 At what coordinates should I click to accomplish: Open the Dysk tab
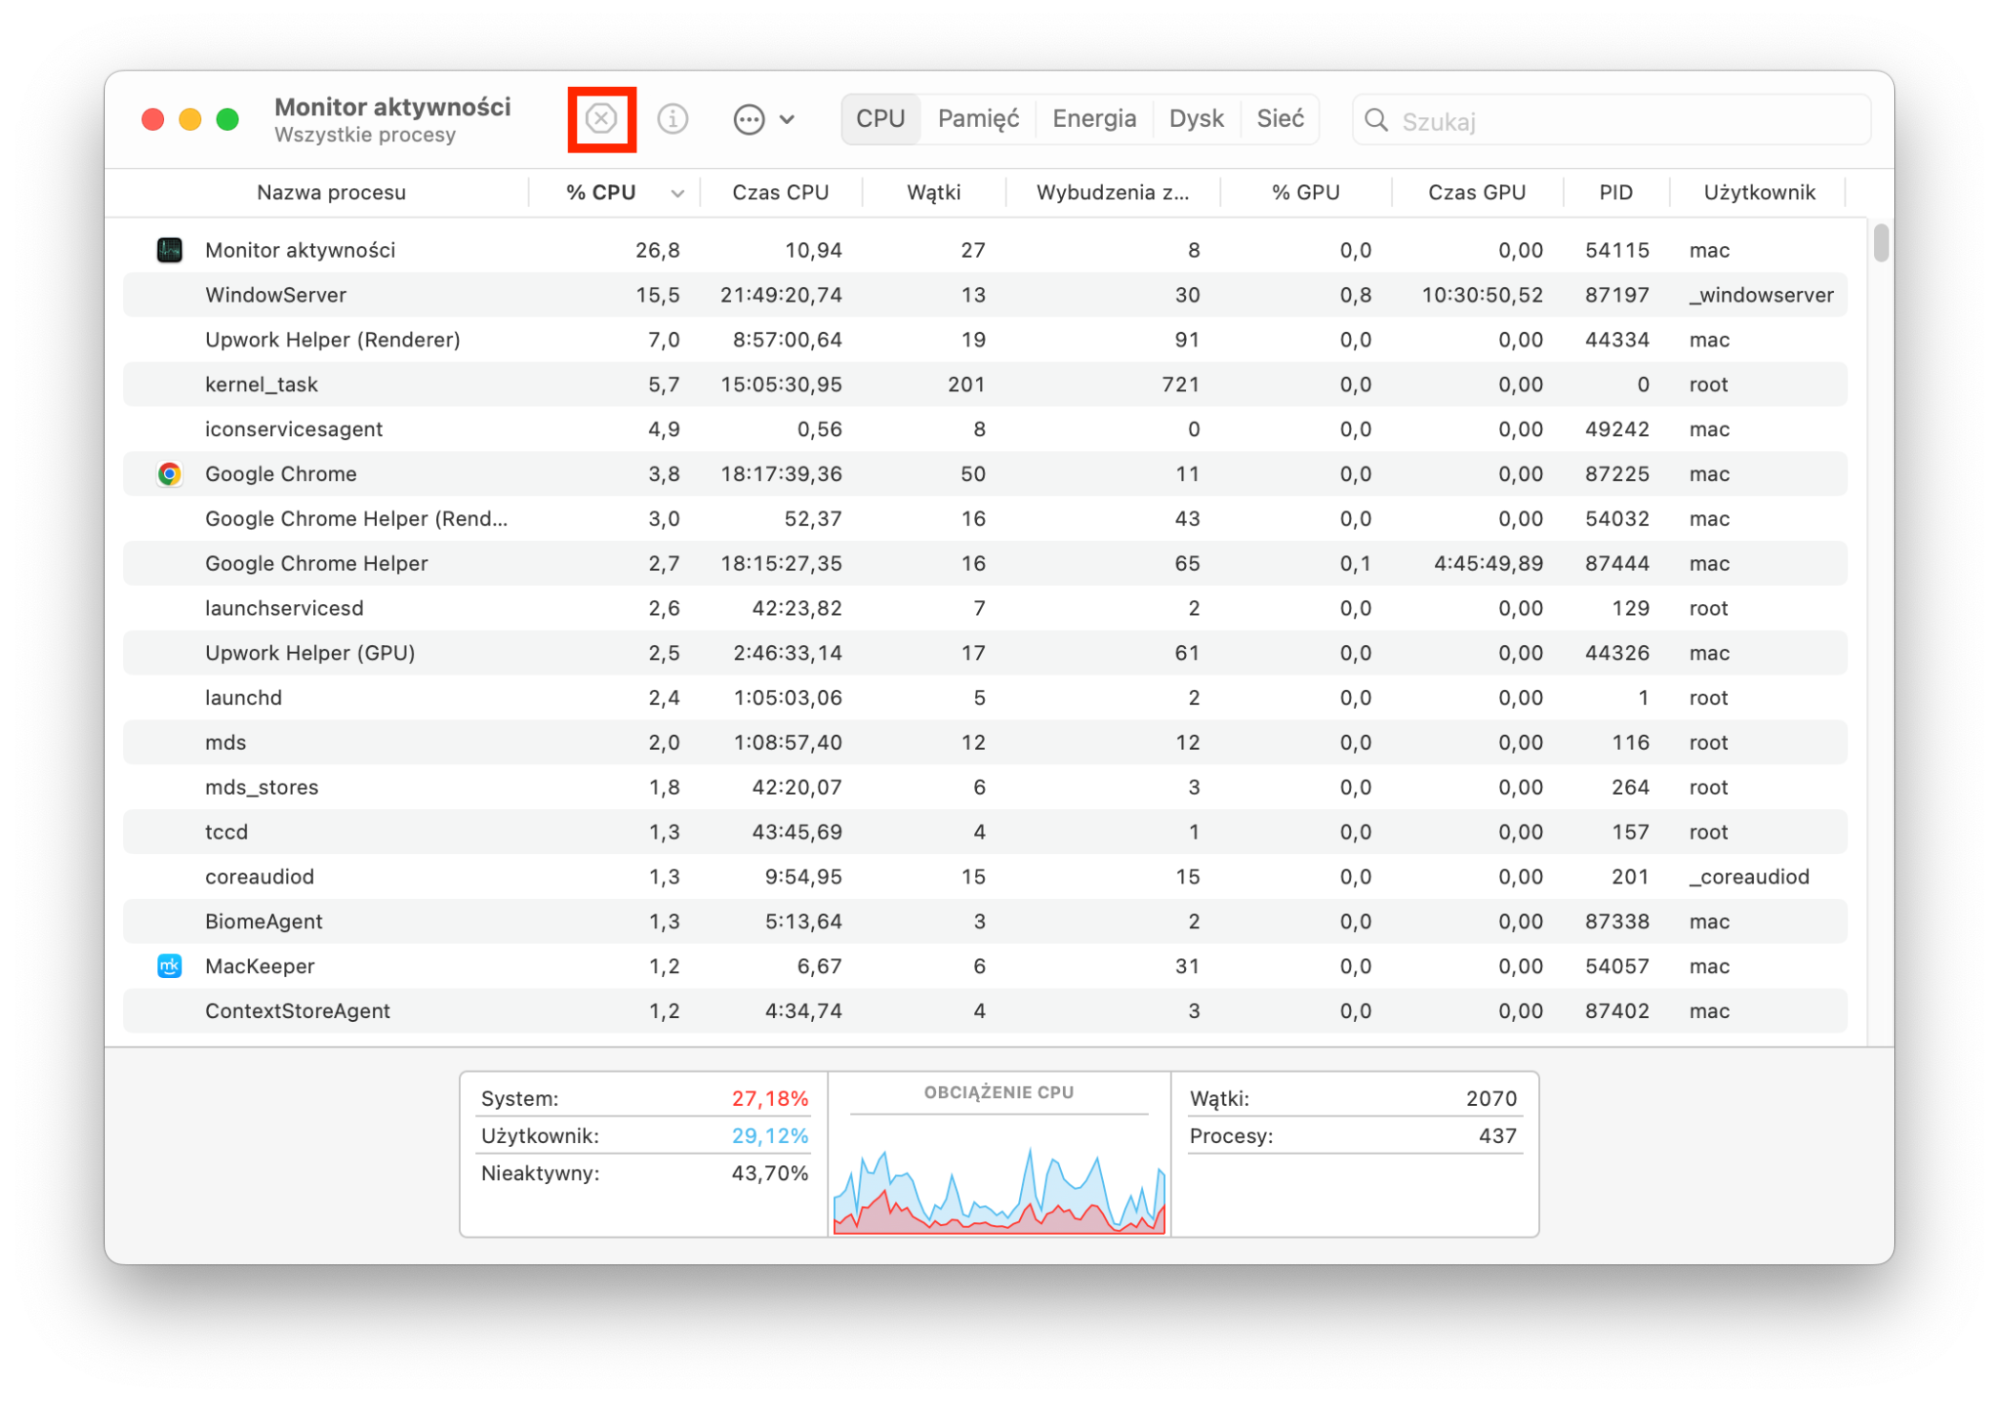click(x=1196, y=119)
